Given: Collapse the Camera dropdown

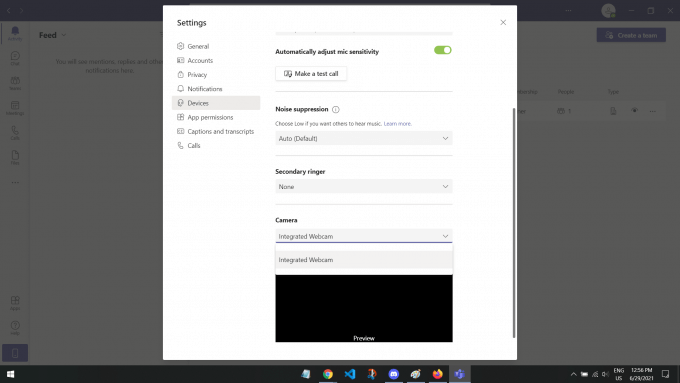Looking at the screenshot, I should [364, 236].
